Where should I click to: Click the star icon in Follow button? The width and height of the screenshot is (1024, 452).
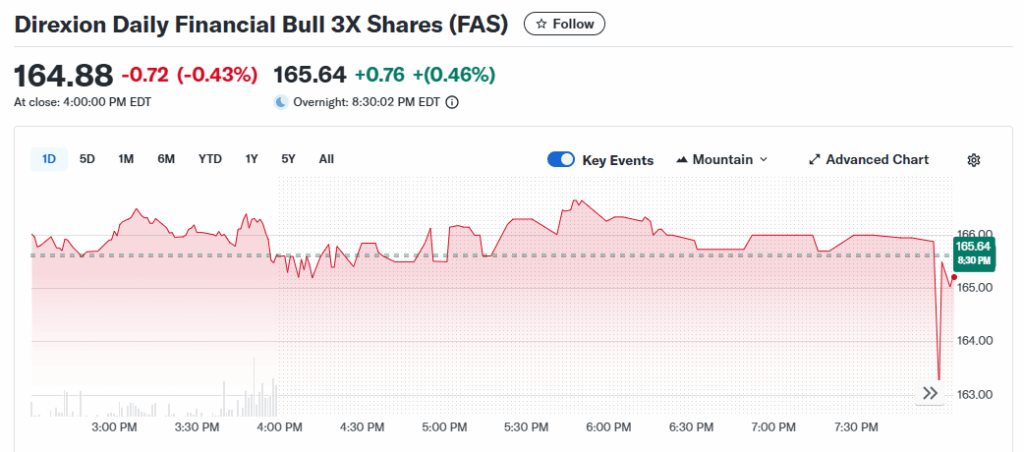click(541, 24)
